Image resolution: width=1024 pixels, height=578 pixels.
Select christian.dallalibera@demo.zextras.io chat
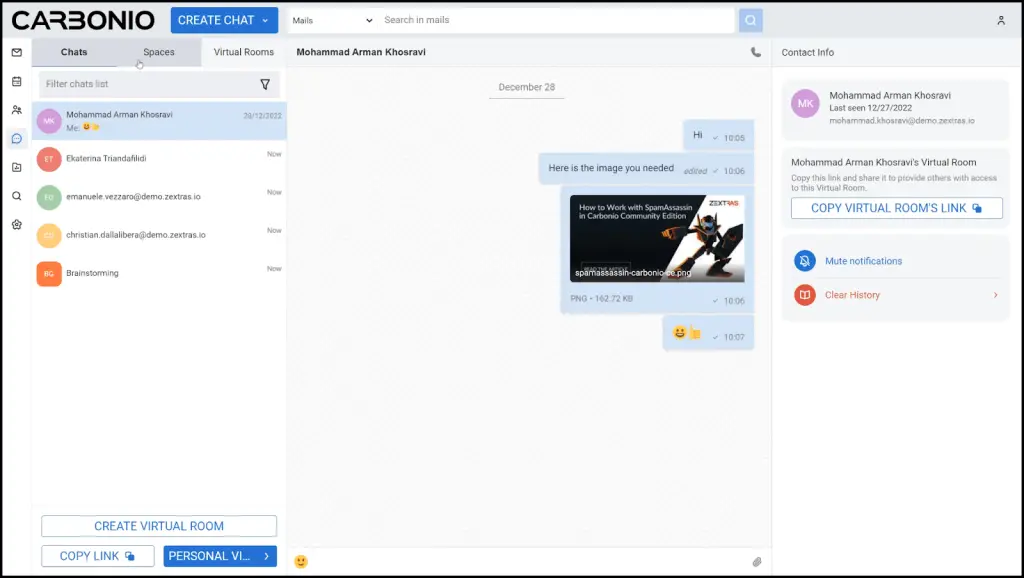point(159,235)
